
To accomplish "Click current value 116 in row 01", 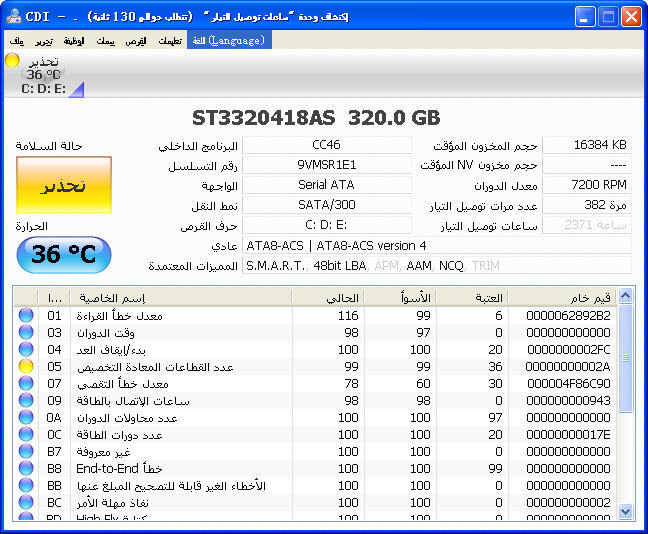I will click(348, 315).
